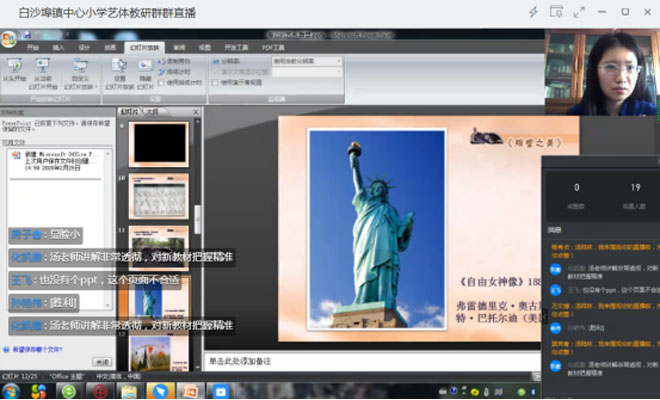Click the fullscreen expand arrows icon
The height and width of the screenshot is (400, 660).
click(579, 12)
